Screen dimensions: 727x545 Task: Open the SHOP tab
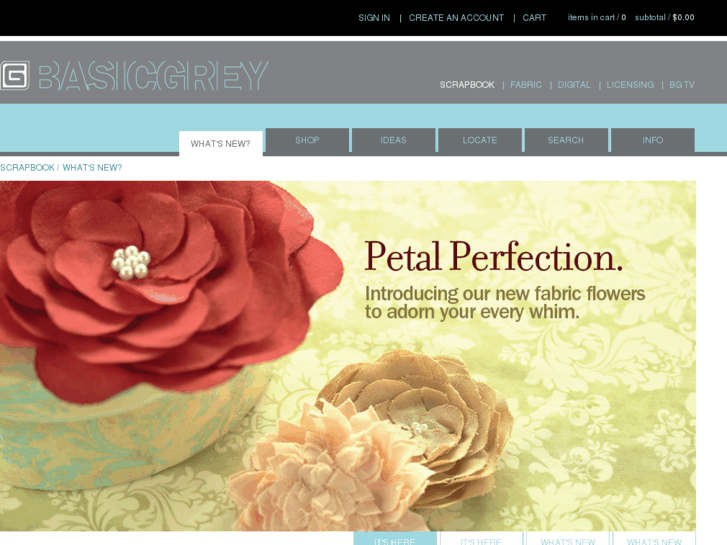(x=307, y=140)
